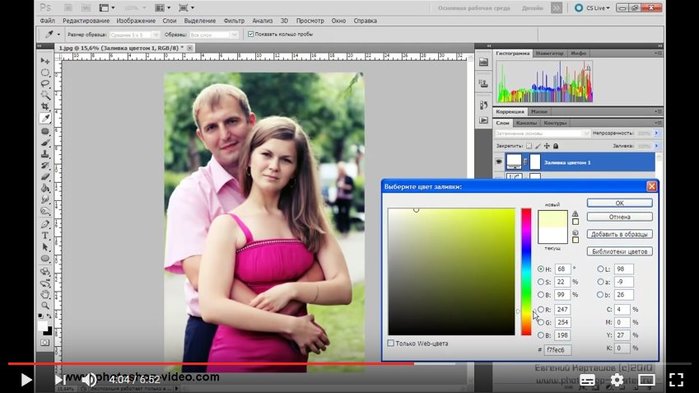Hide the 'Заливка цветом 1' layer
The height and width of the screenshot is (393, 699).
pyautogui.click(x=499, y=162)
